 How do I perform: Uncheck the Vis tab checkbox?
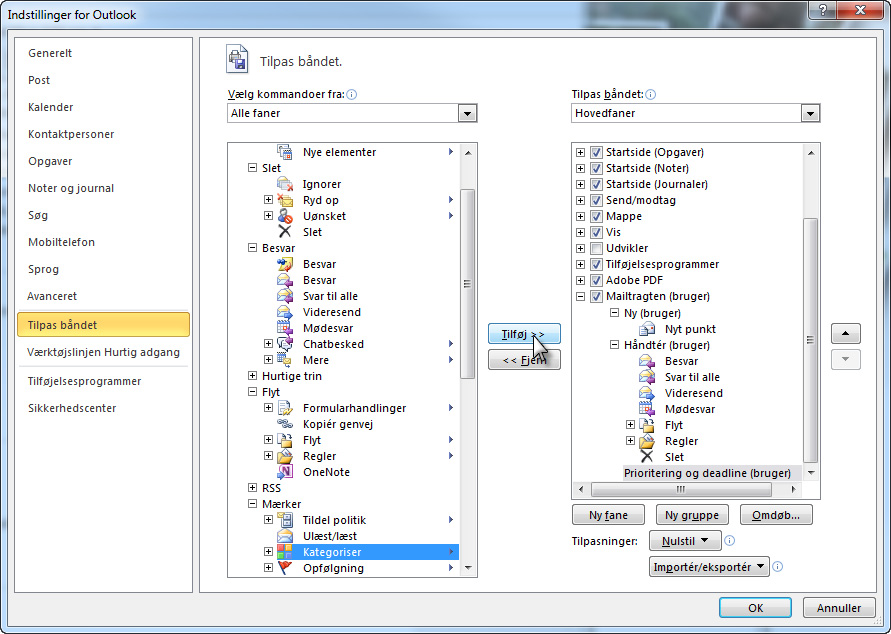[596, 232]
